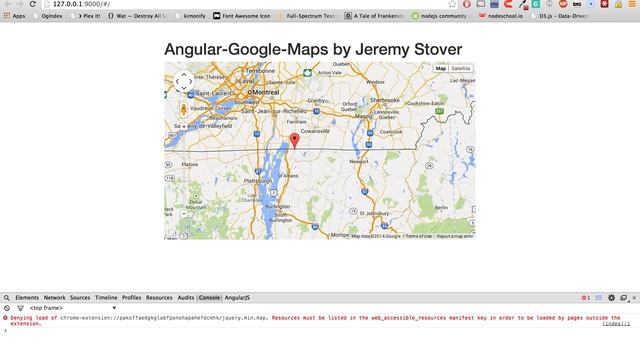Click the teal C extension icon

(536, 4)
